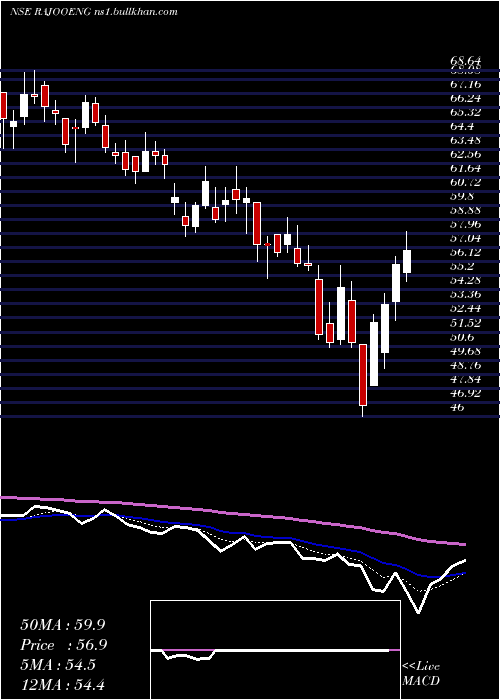Viewport: 500px width, 700px height.
Task: Click the 60.72 price axis label
Action: [465, 183]
